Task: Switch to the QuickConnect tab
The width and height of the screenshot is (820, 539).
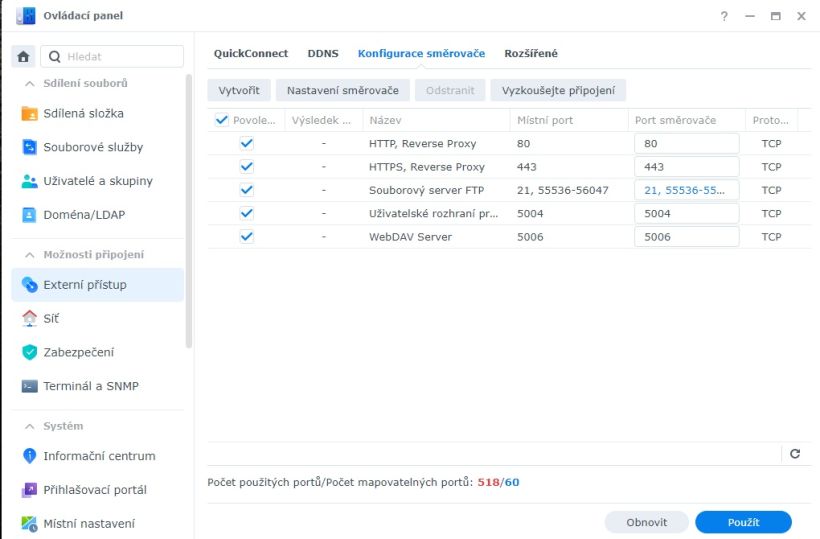Action: (x=251, y=54)
